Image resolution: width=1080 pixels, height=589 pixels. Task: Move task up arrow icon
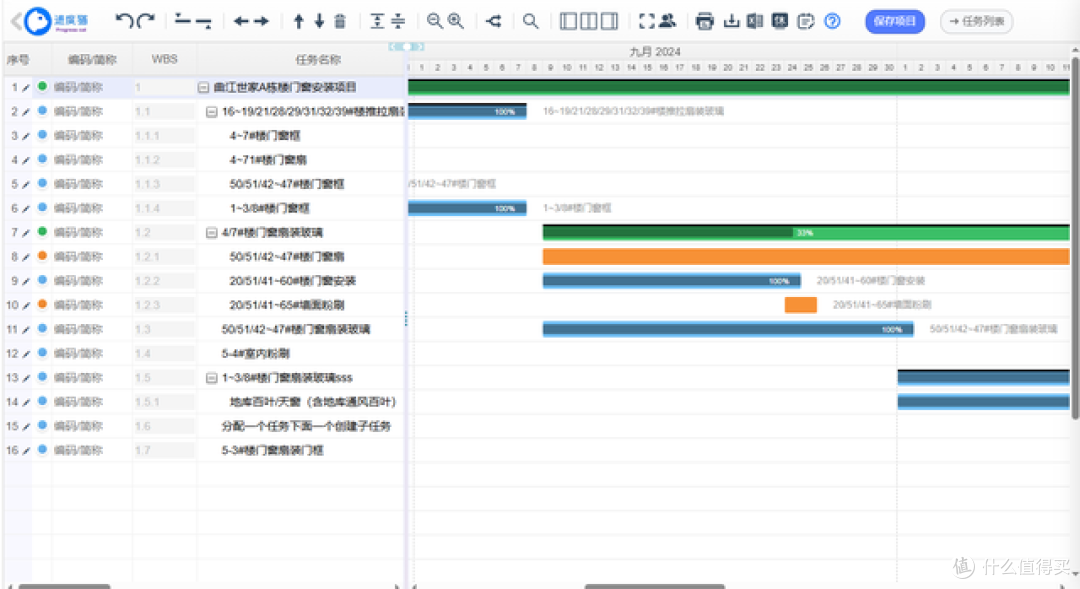click(298, 21)
